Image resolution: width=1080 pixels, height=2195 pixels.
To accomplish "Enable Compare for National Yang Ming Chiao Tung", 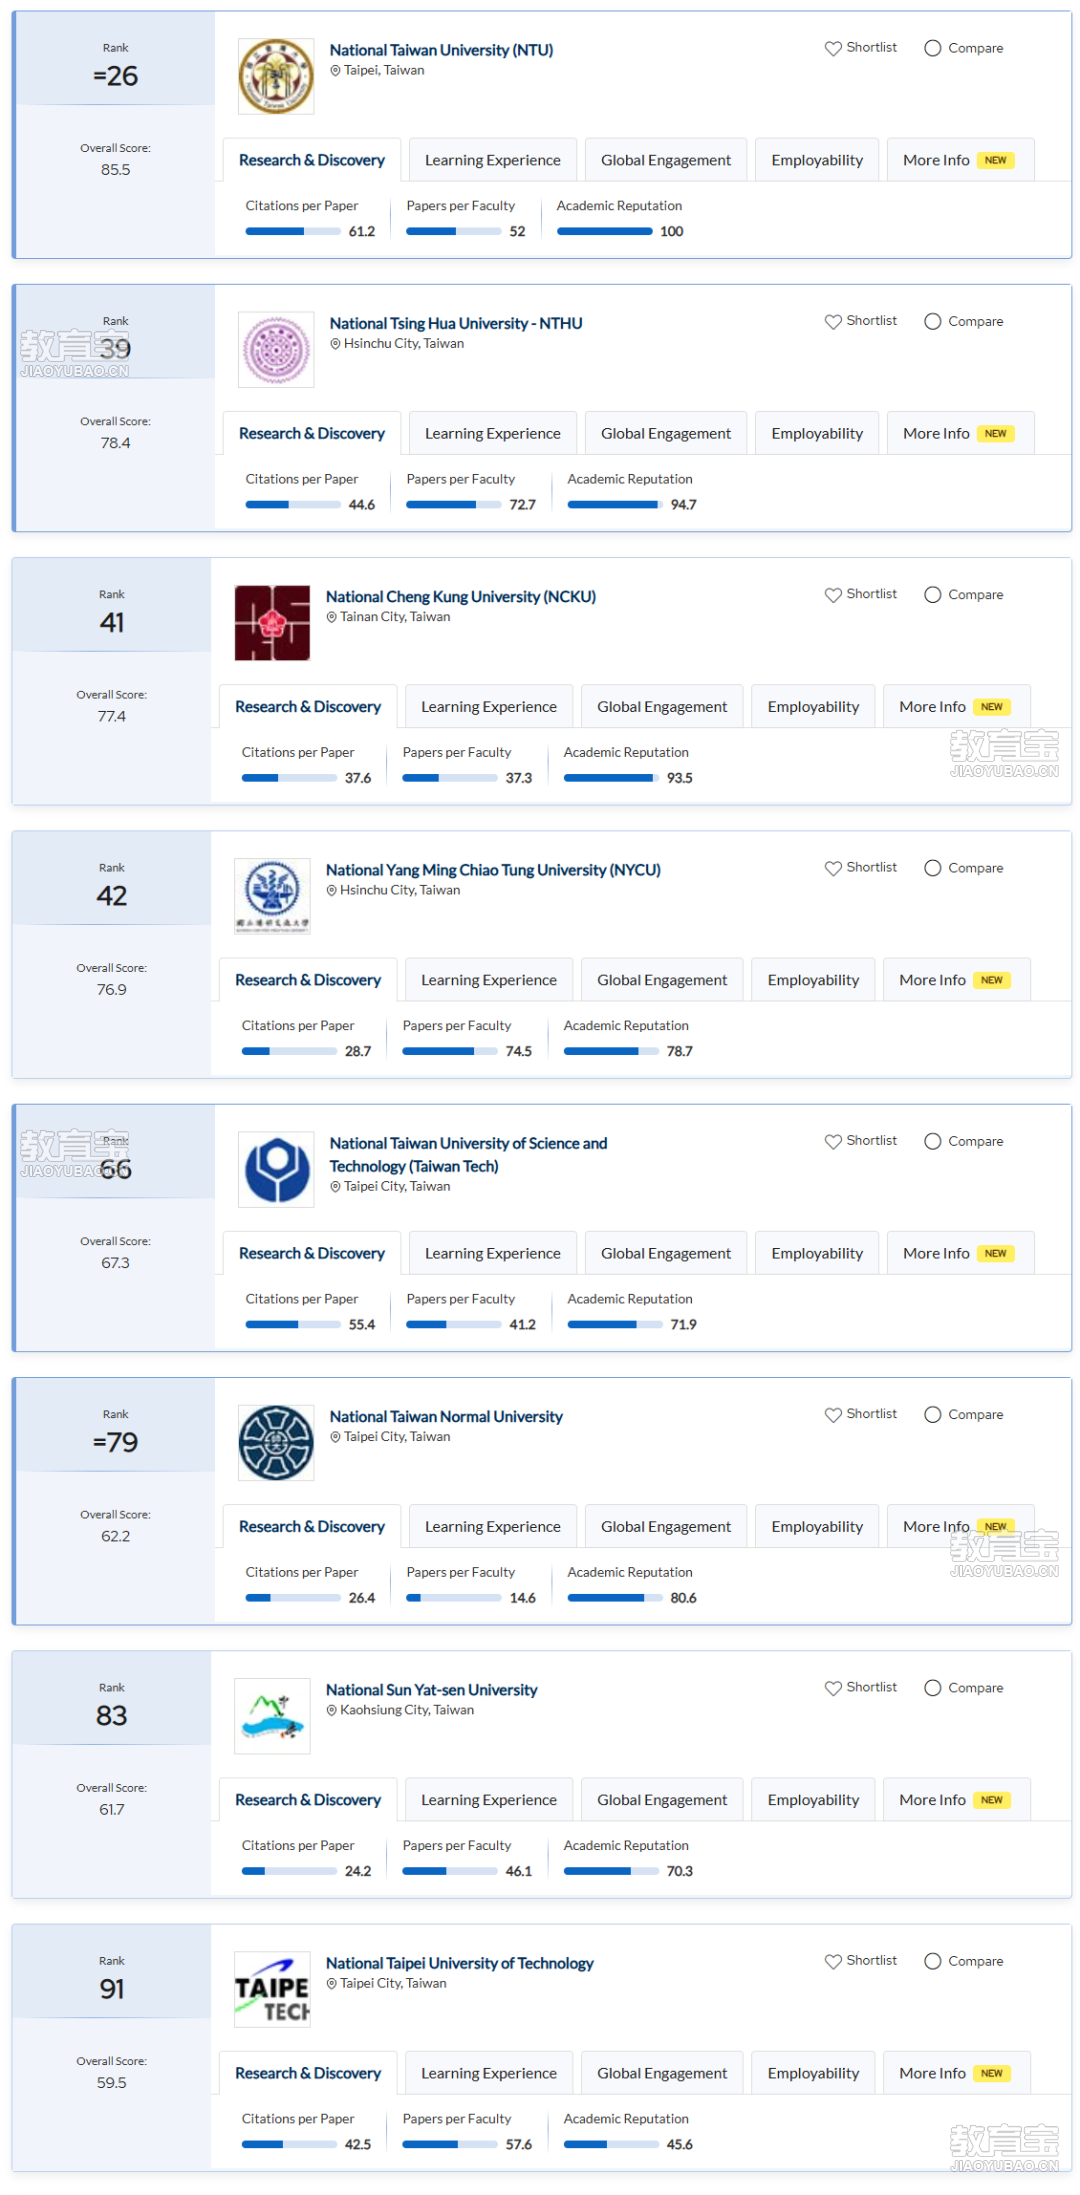I will pos(932,868).
